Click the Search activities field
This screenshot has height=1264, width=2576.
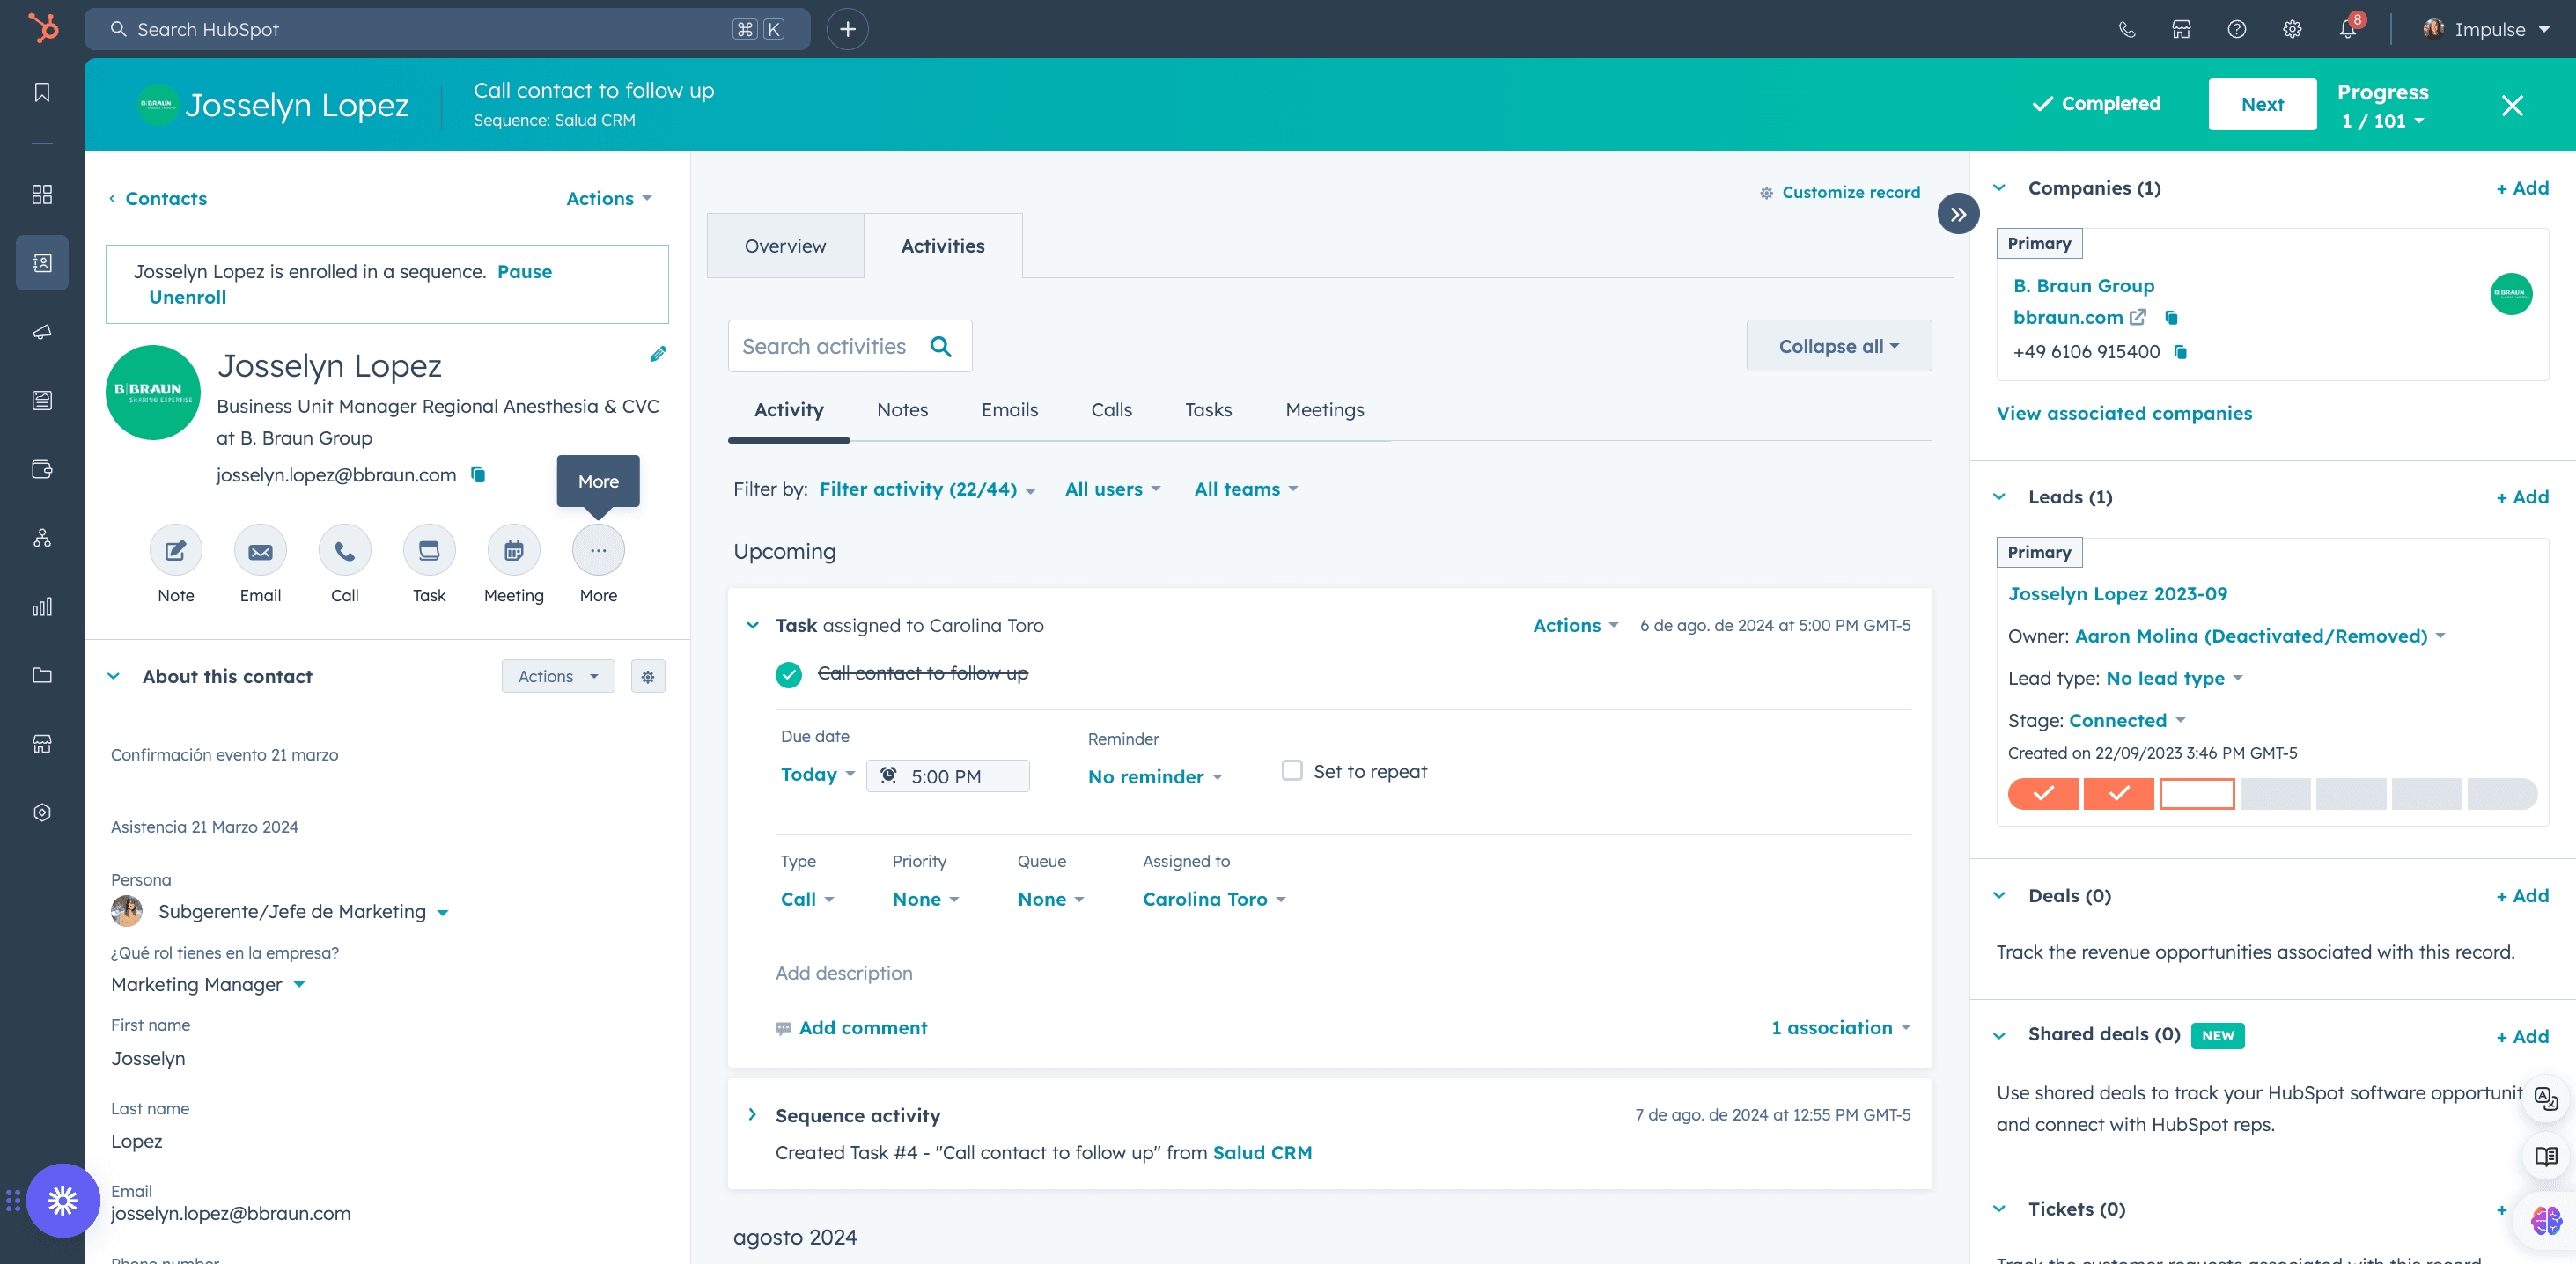click(850, 346)
